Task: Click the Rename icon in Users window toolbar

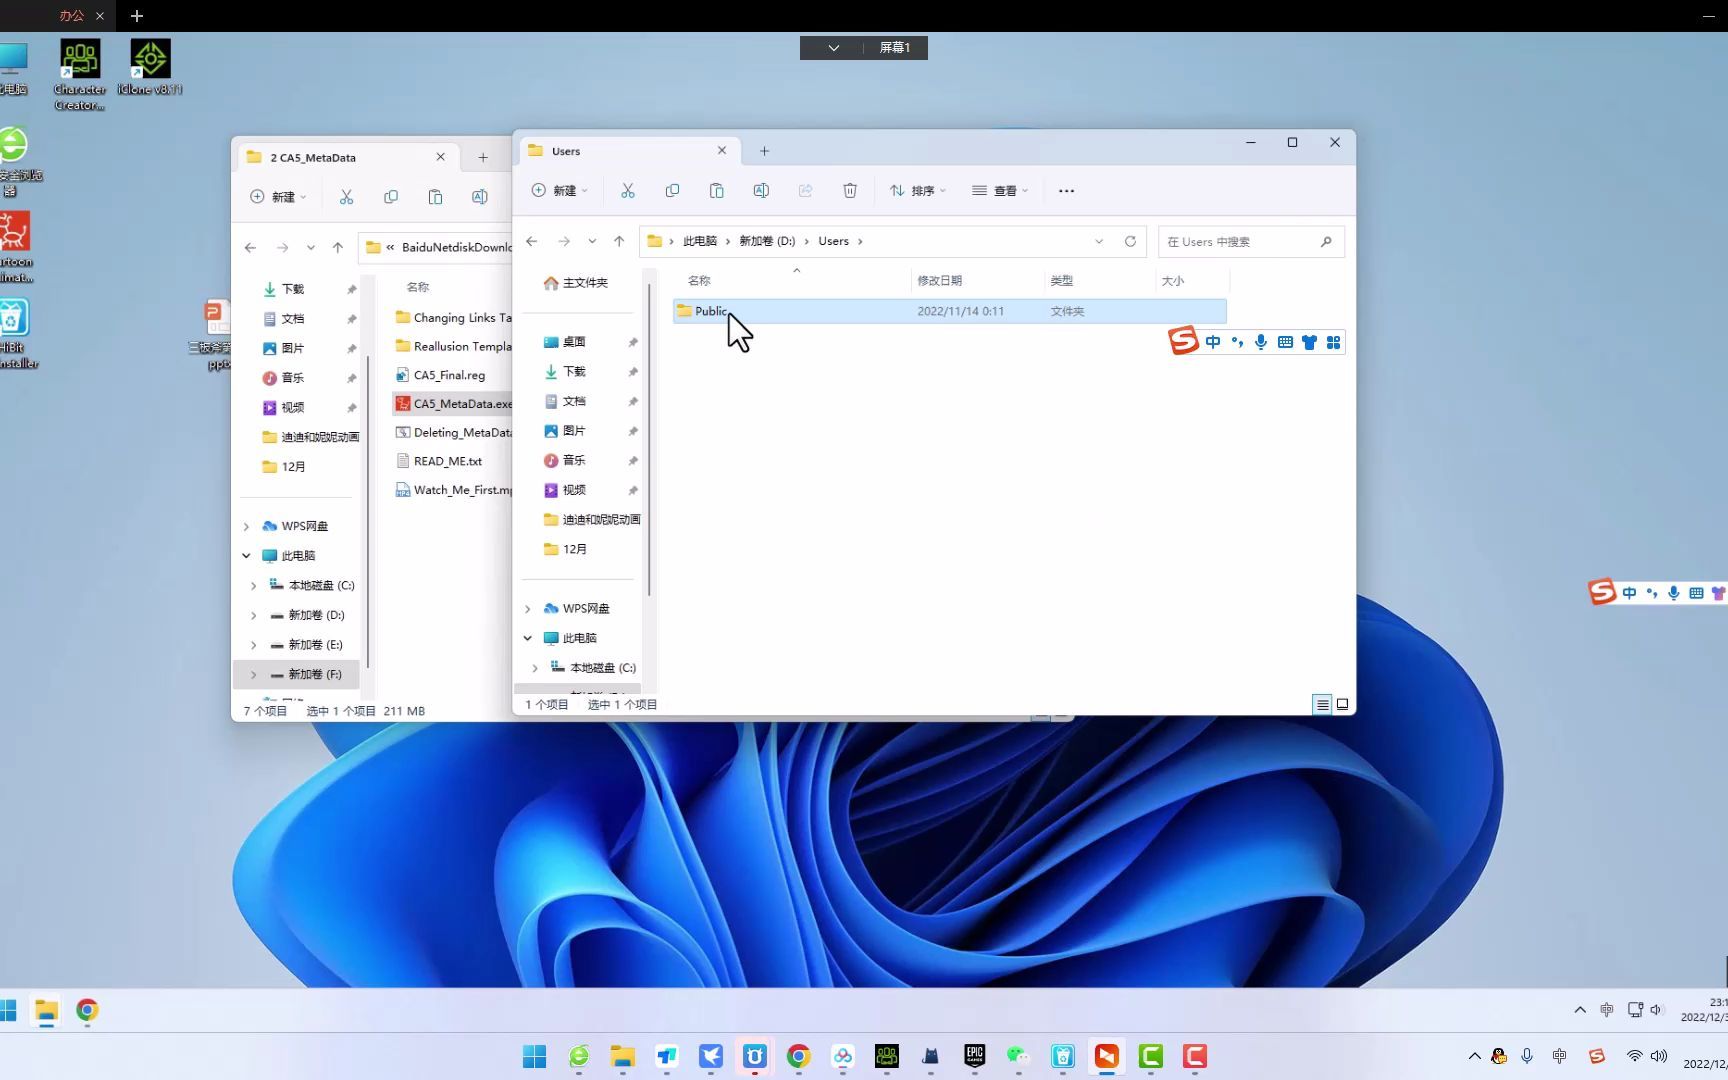Action: click(x=761, y=190)
